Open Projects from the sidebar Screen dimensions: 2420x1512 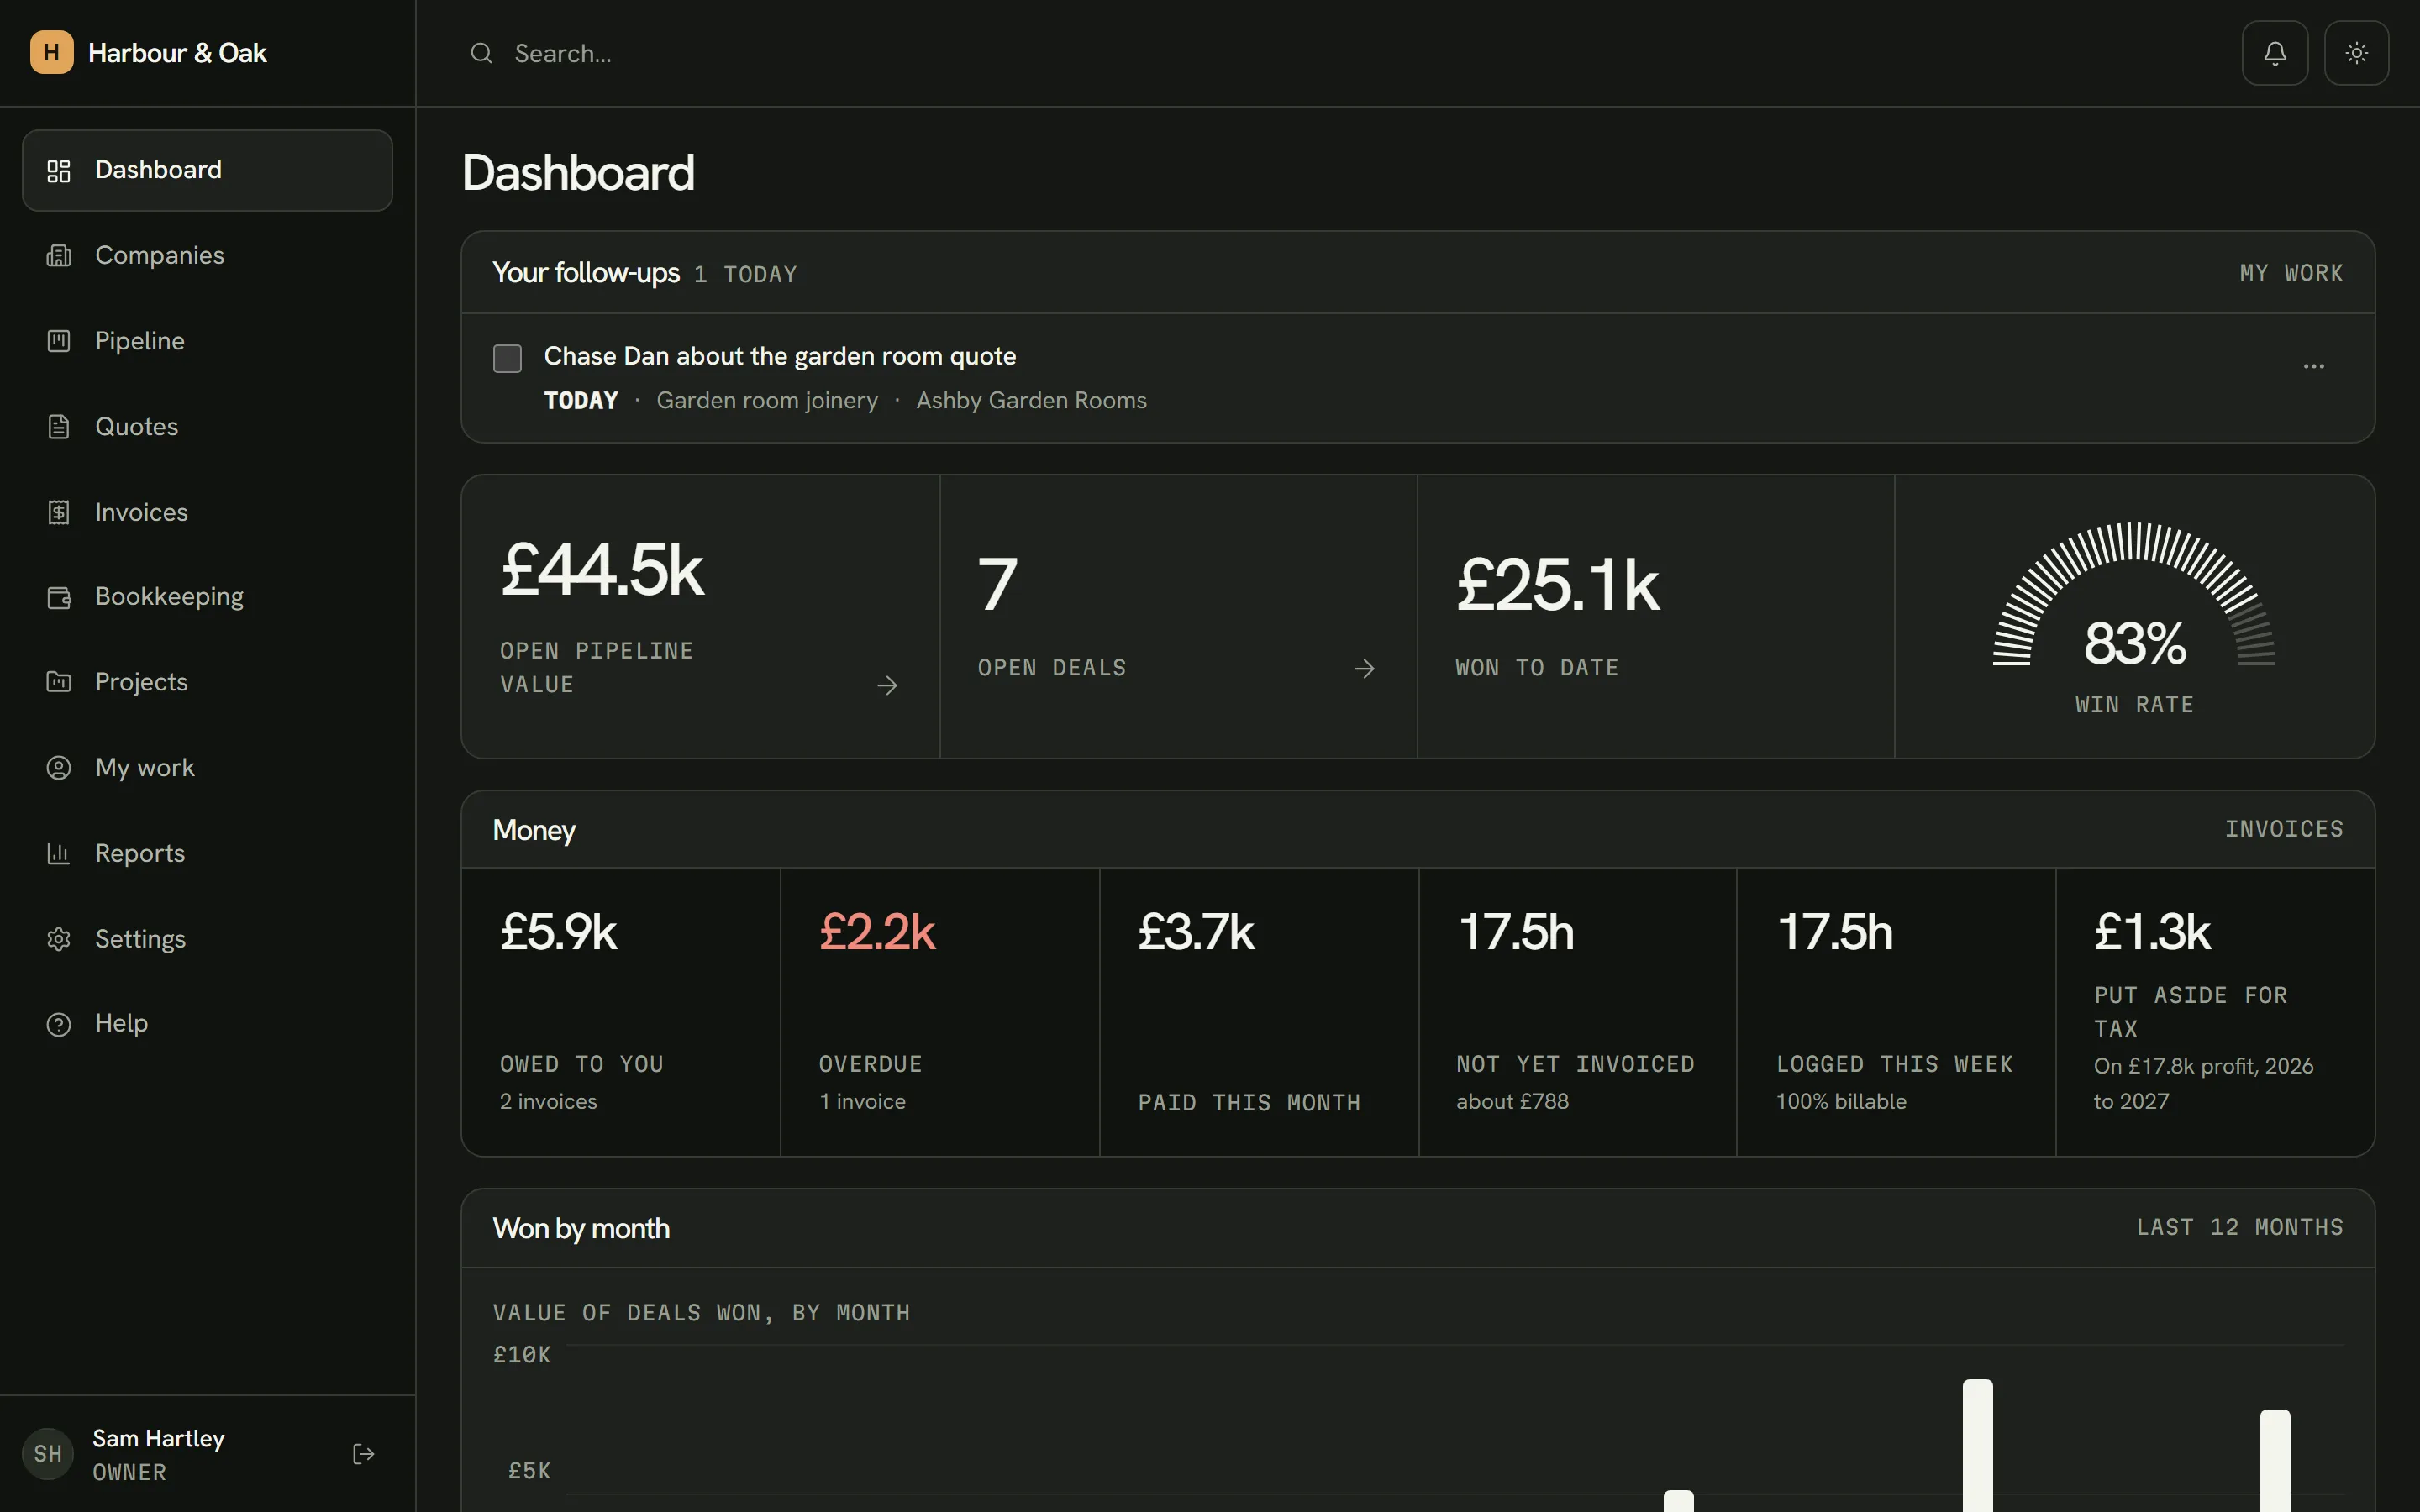[207, 682]
